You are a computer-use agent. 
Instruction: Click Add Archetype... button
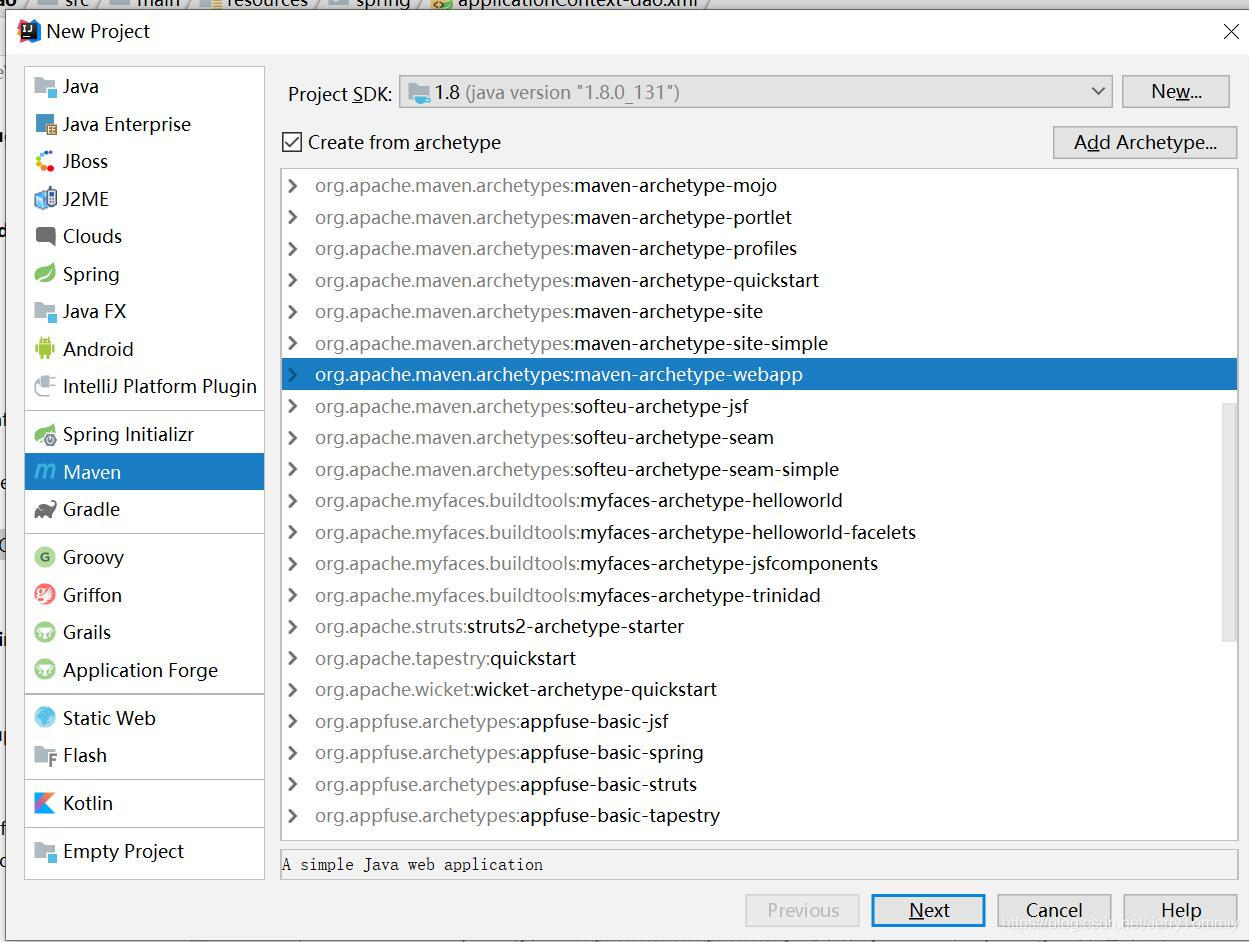coord(1145,142)
